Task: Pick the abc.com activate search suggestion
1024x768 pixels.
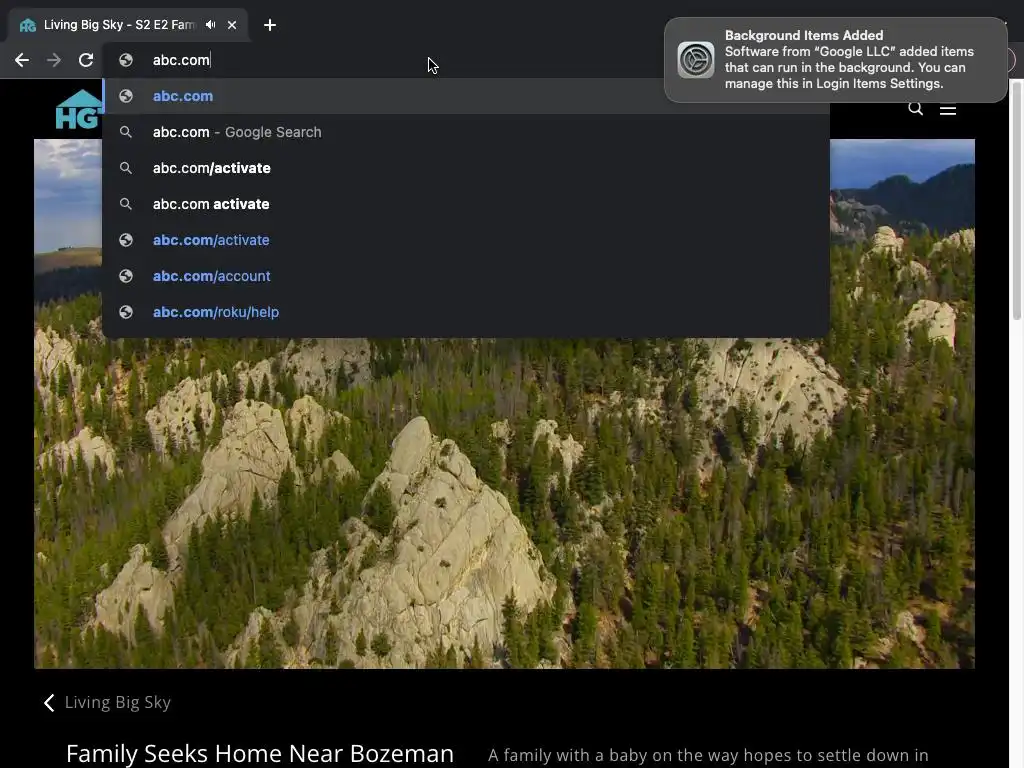Action: (x=466, y=204)
